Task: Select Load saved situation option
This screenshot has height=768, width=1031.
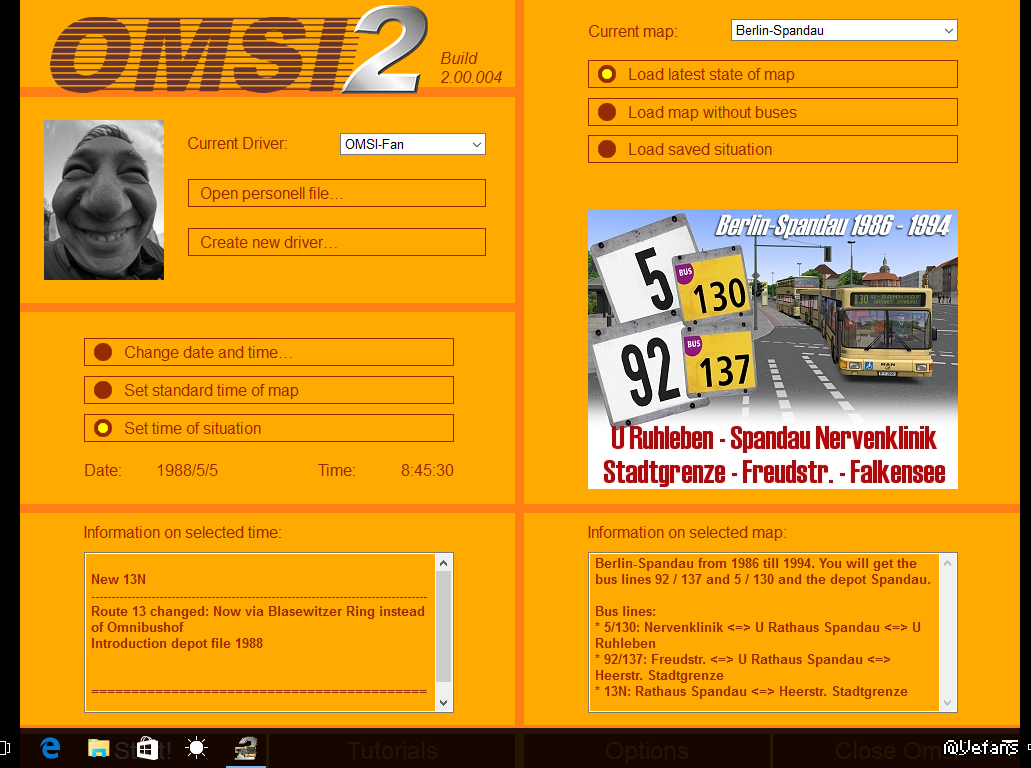Action: pos(773,149)
